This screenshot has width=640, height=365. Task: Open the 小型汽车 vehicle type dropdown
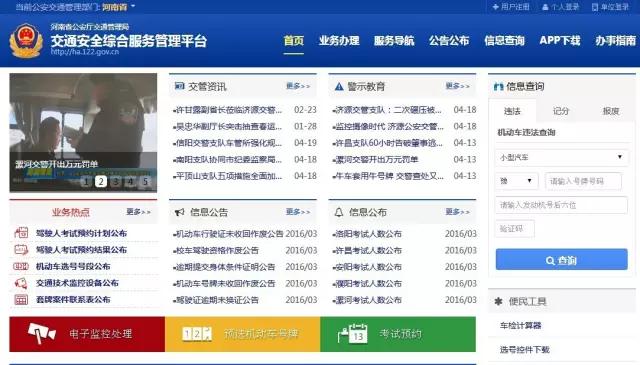pyautogui.click(x=562, y=157)
